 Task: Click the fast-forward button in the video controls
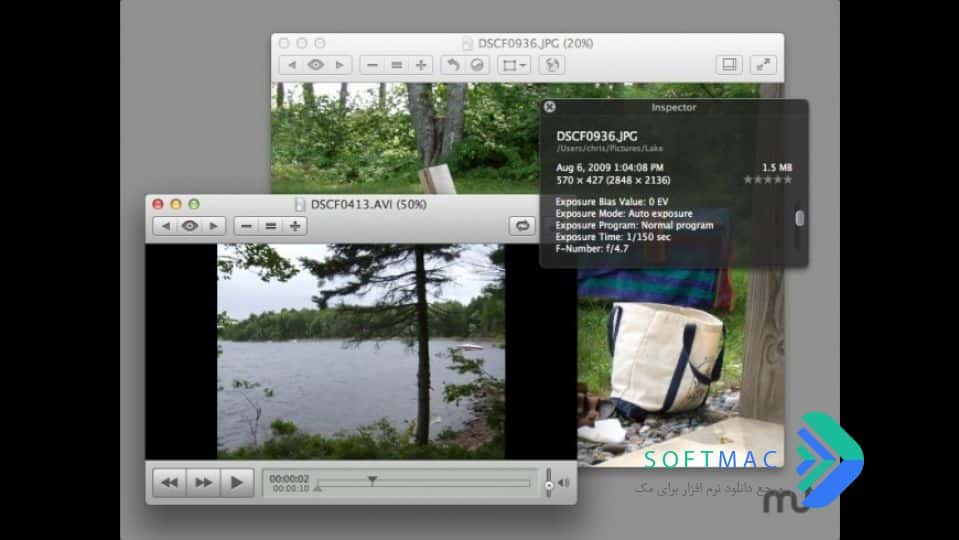pos(203,483)
